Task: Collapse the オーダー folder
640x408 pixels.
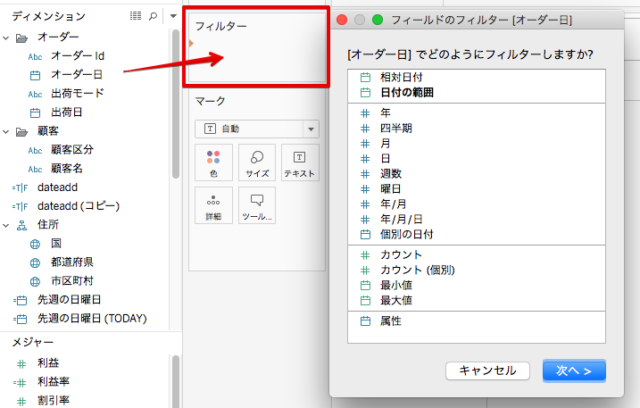Action: 6,38
